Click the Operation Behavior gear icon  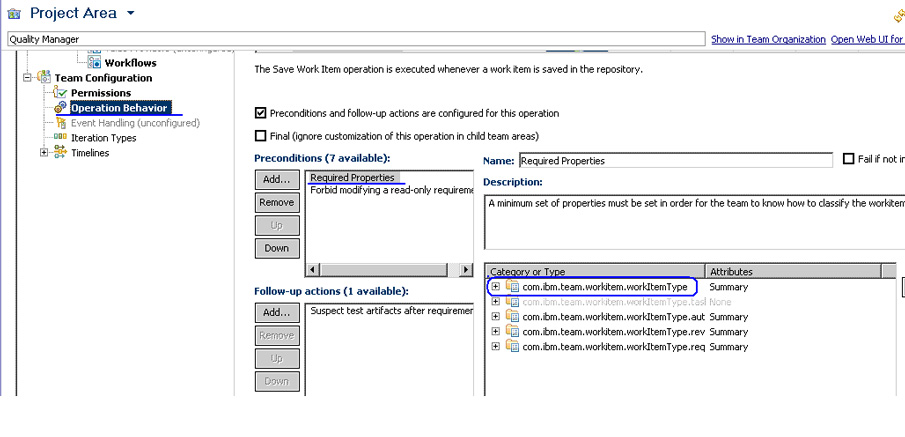coord(61,107)
